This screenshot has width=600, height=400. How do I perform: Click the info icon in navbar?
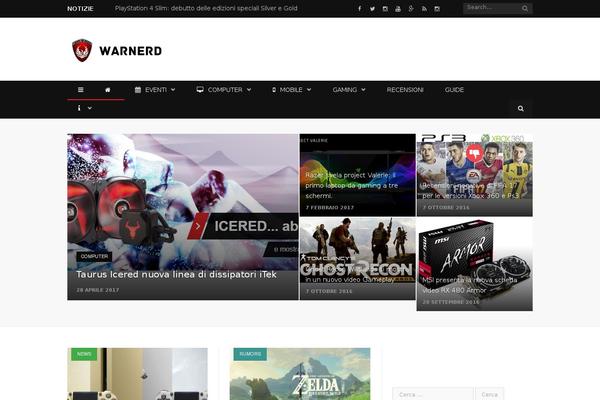click(x=79, y=108)
